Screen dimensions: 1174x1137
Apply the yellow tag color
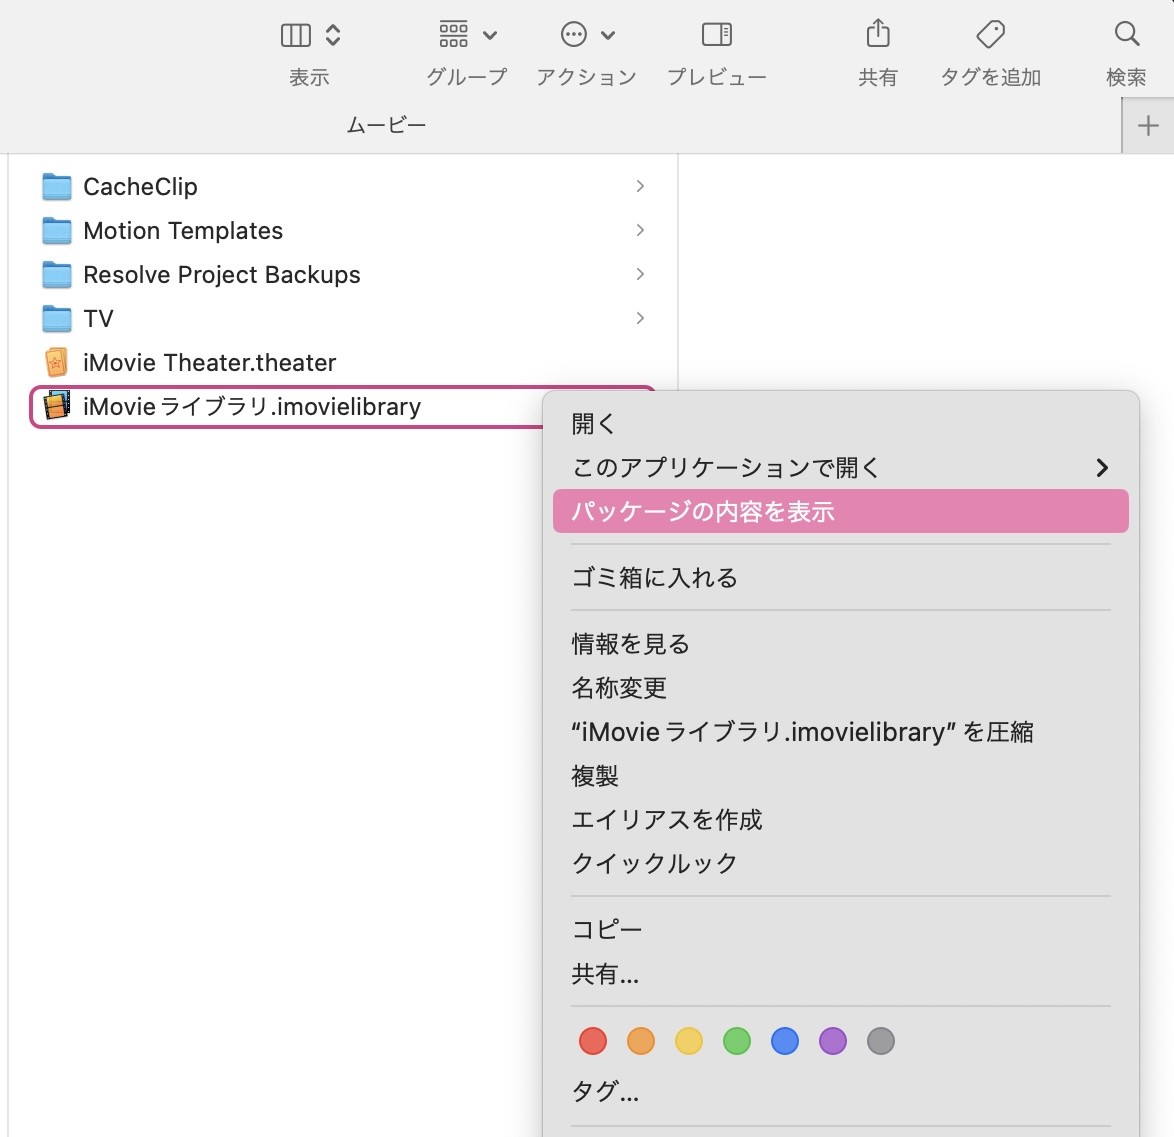click(689, 1040)
